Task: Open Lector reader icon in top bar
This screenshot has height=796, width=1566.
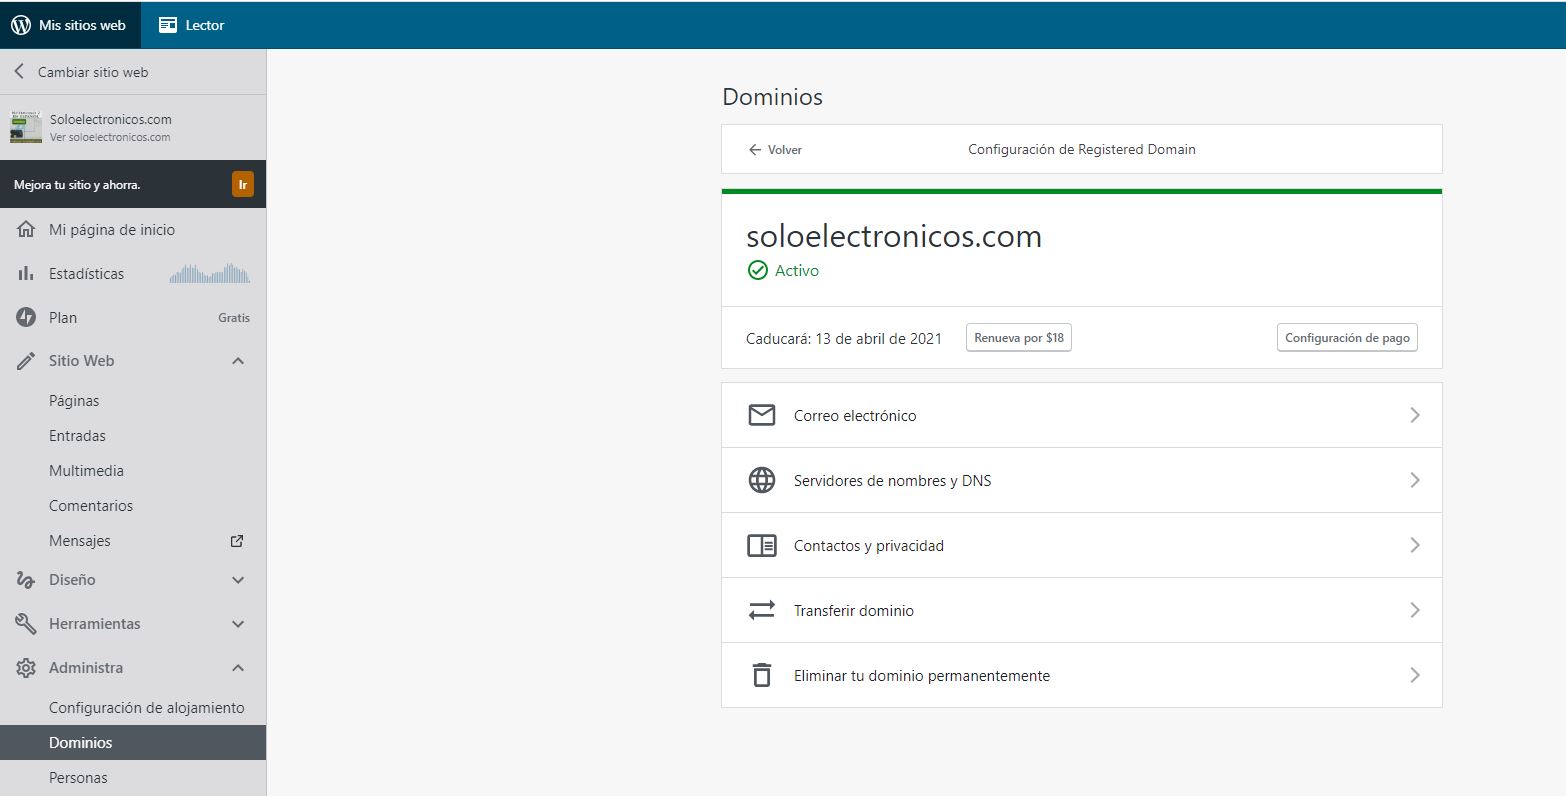Action: (168, 25)
